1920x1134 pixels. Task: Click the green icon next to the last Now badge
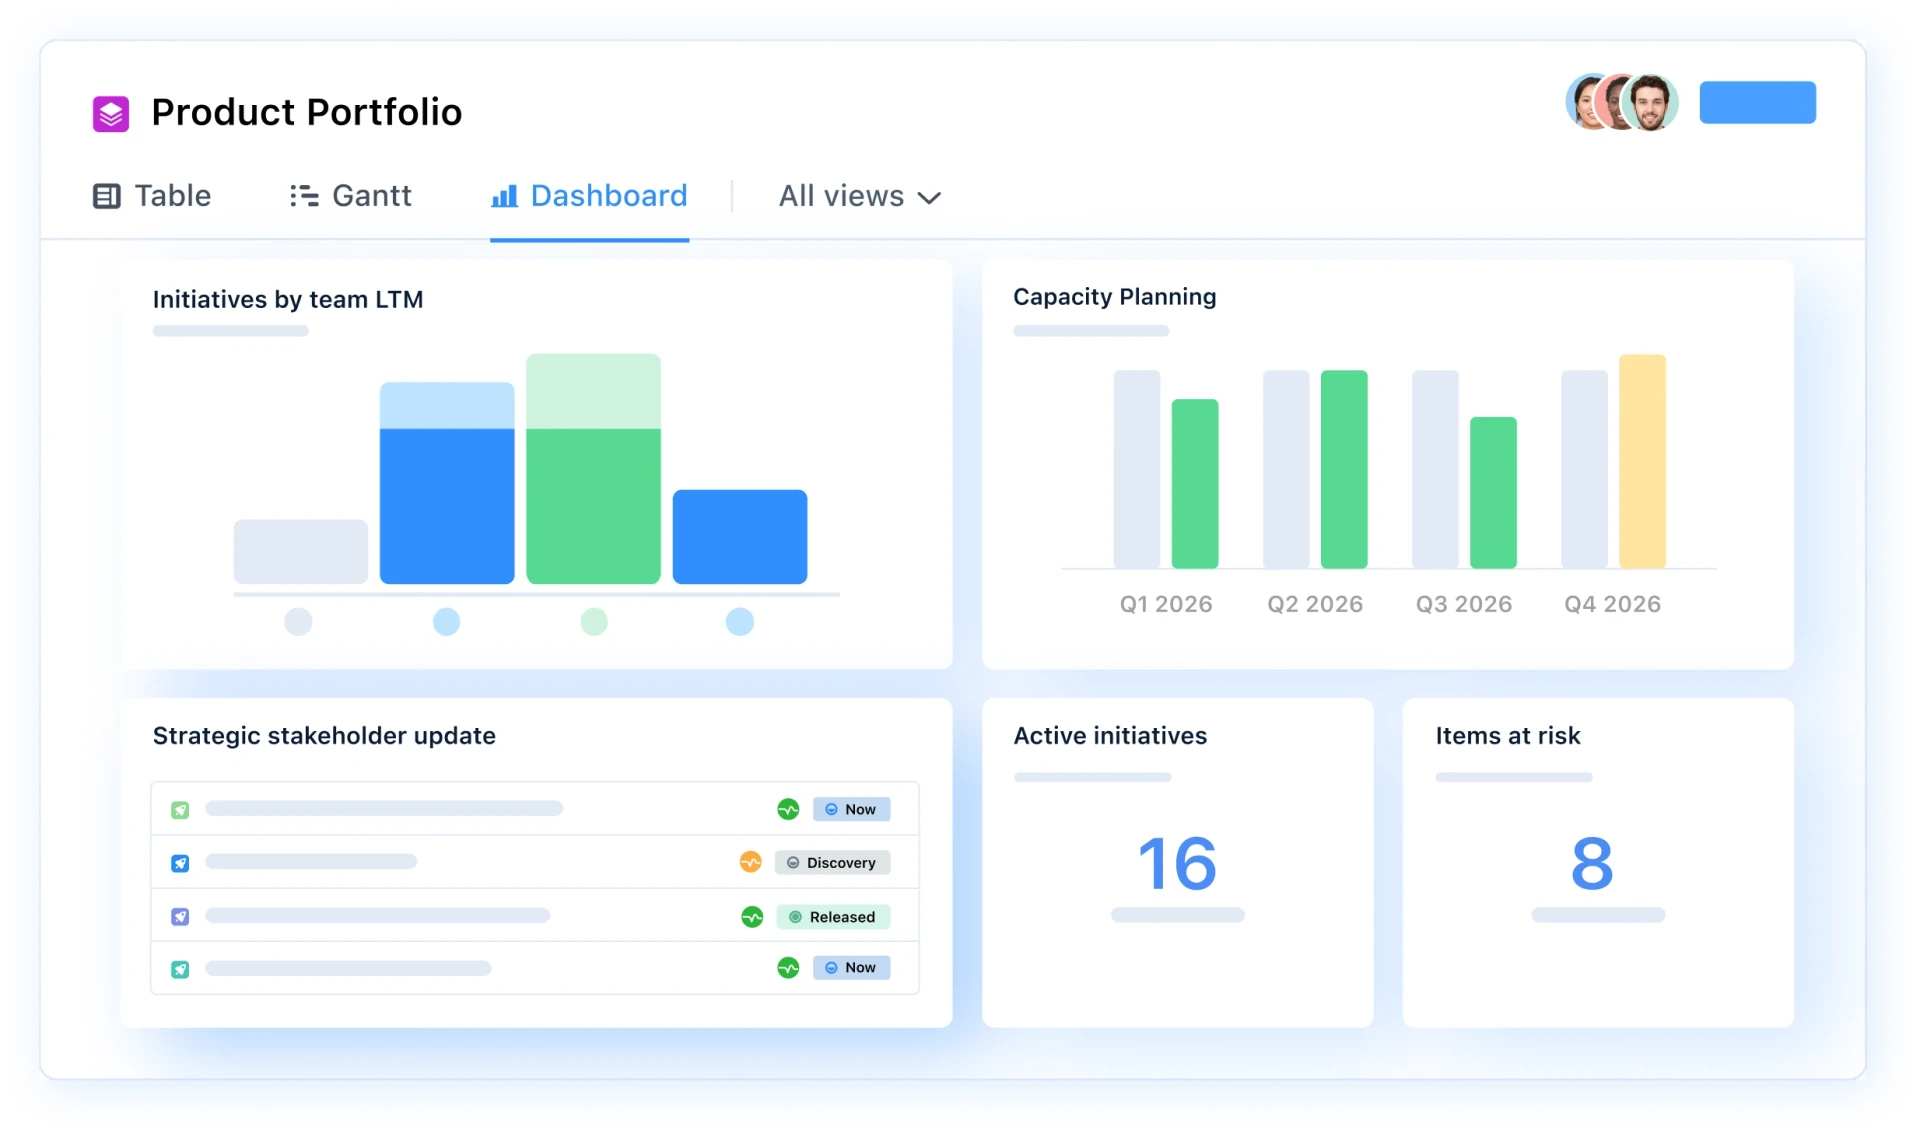788,967
